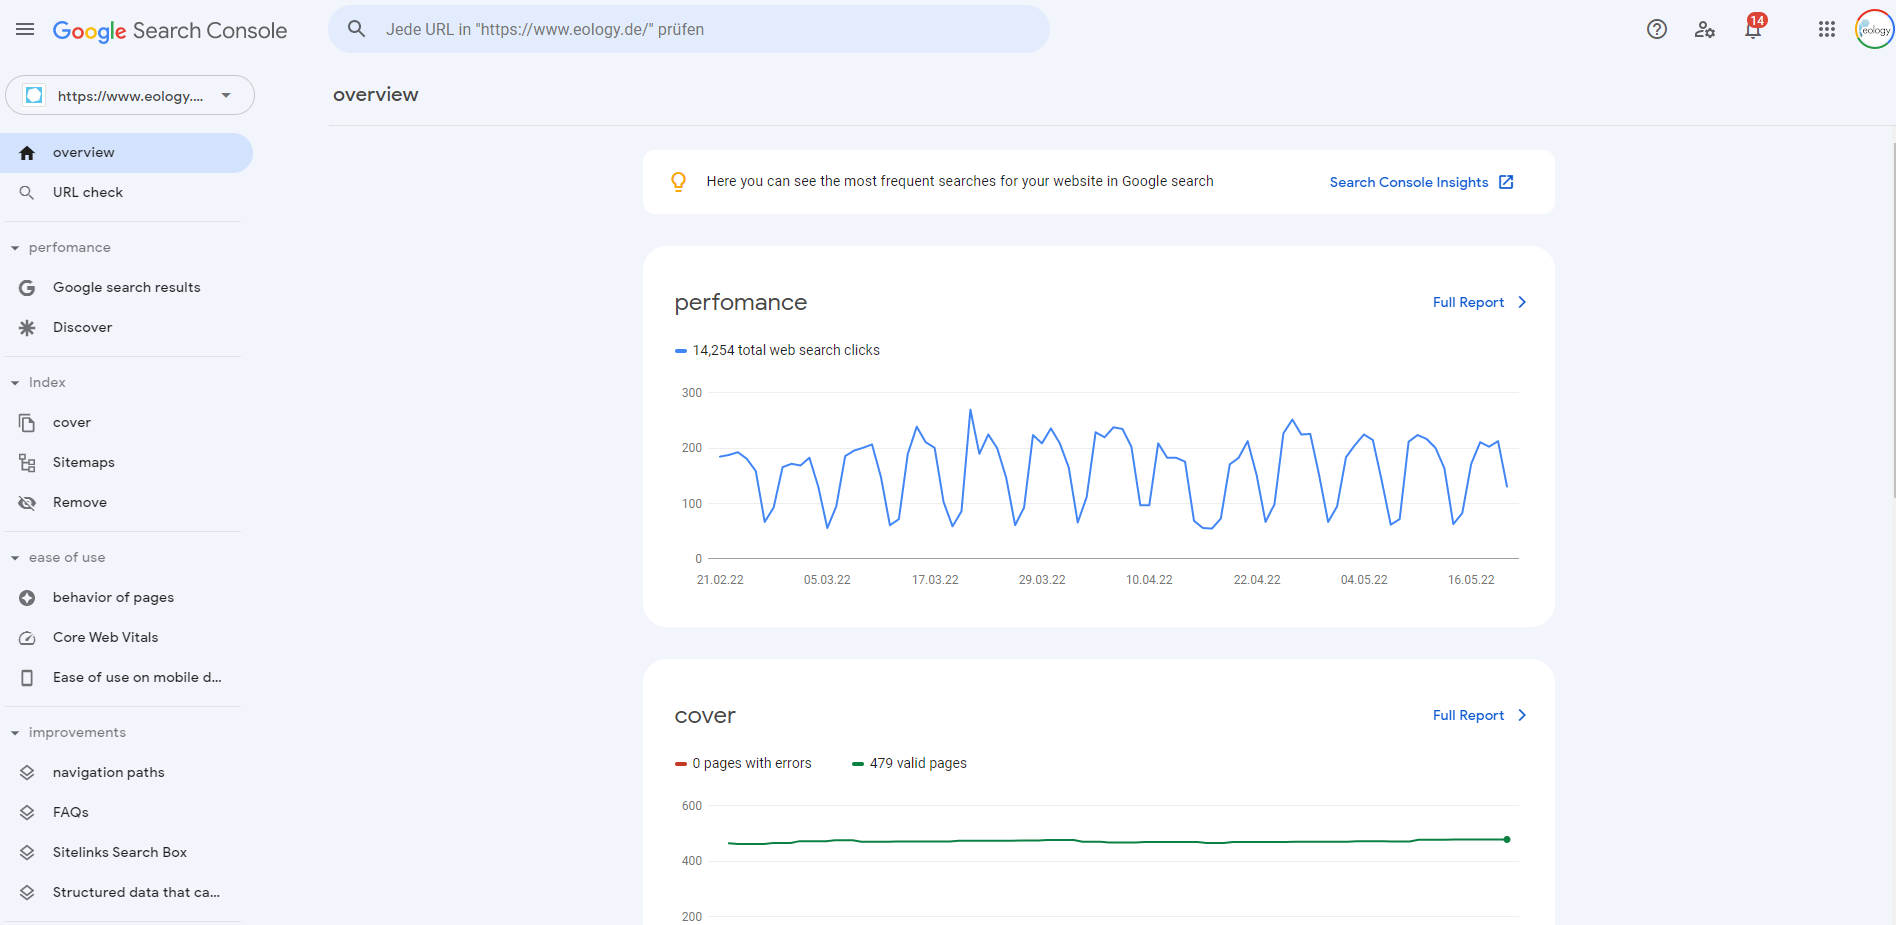Click the FAQs layers icon
The image size is (1896, 925).
(27, 813)
